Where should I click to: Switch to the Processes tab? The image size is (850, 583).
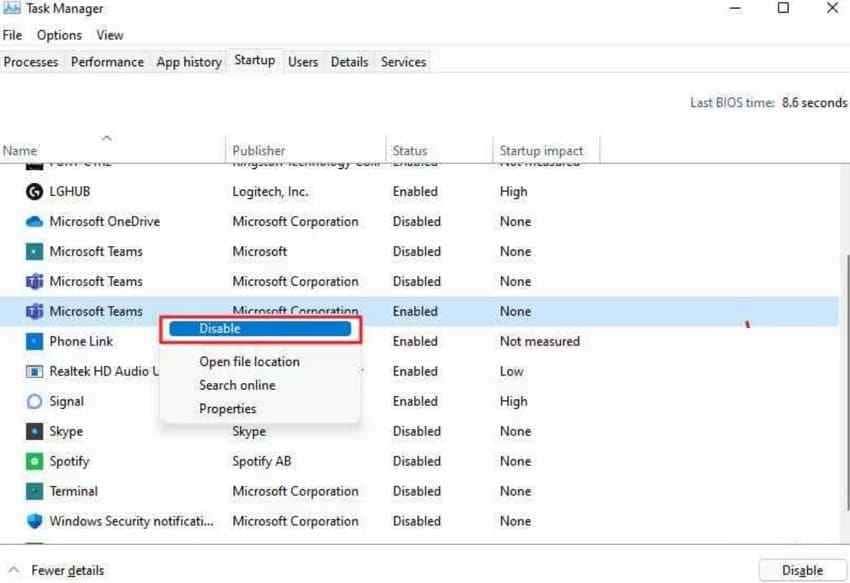(x=31, y=62)
